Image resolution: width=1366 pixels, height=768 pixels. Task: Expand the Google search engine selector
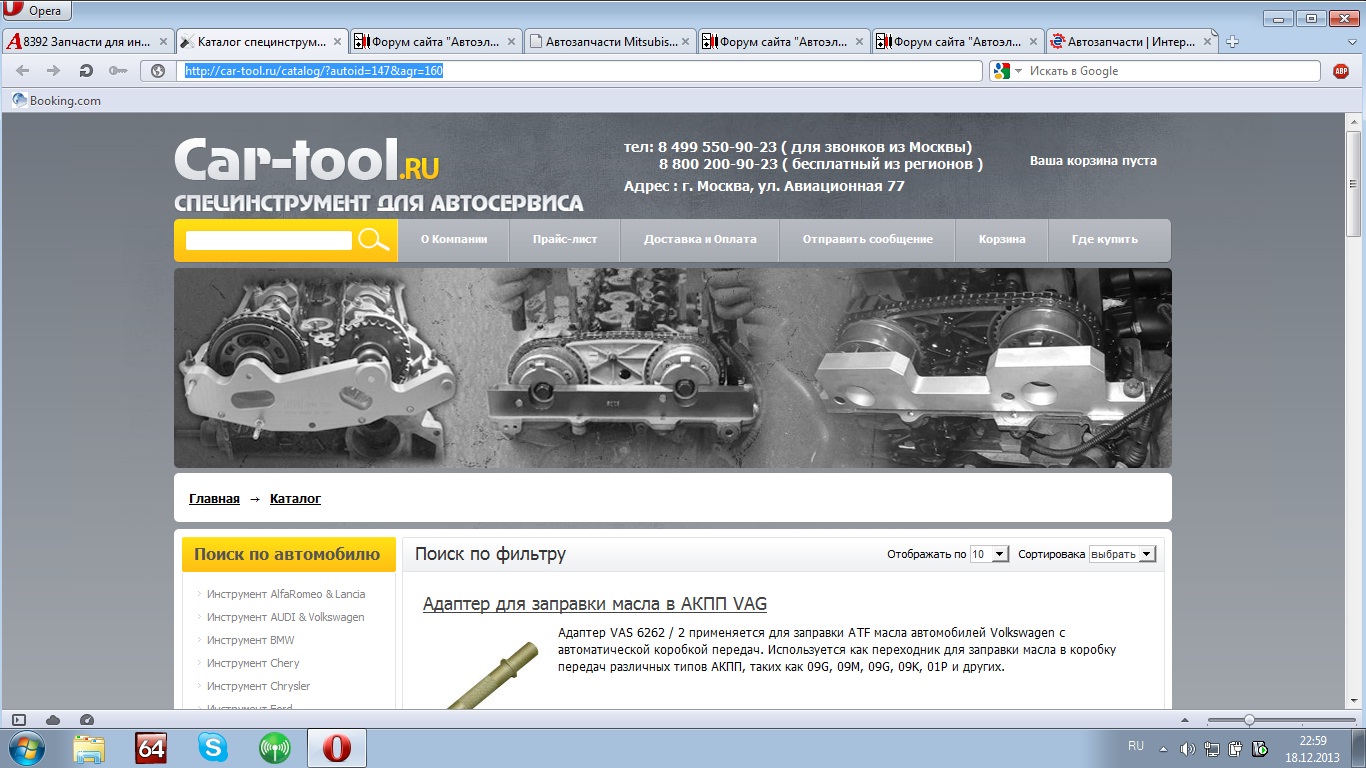pos(1006,71)
